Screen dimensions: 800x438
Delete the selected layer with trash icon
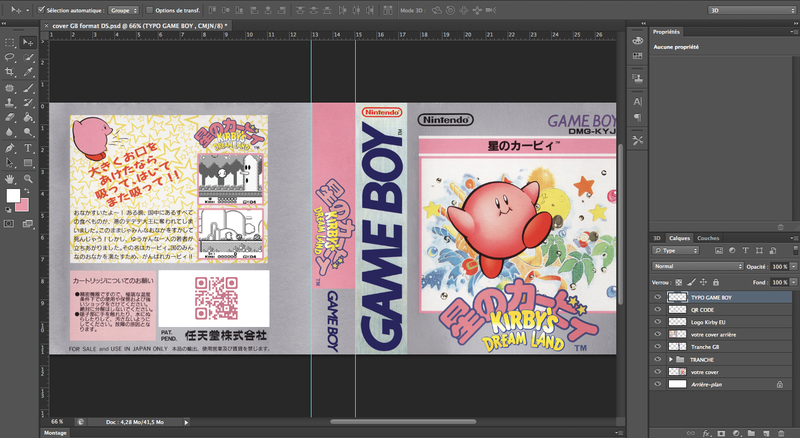(x=781, y=433)
